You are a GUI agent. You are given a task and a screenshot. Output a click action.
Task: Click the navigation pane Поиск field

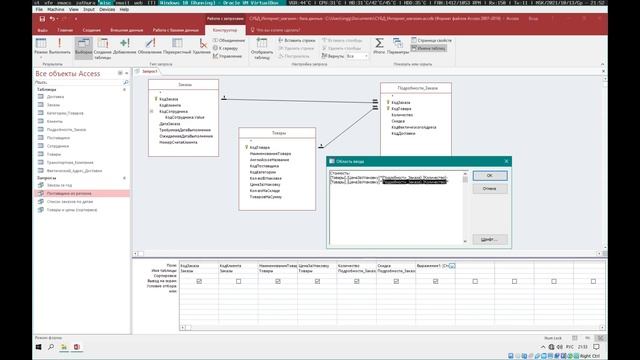click(x=79, y=82)
